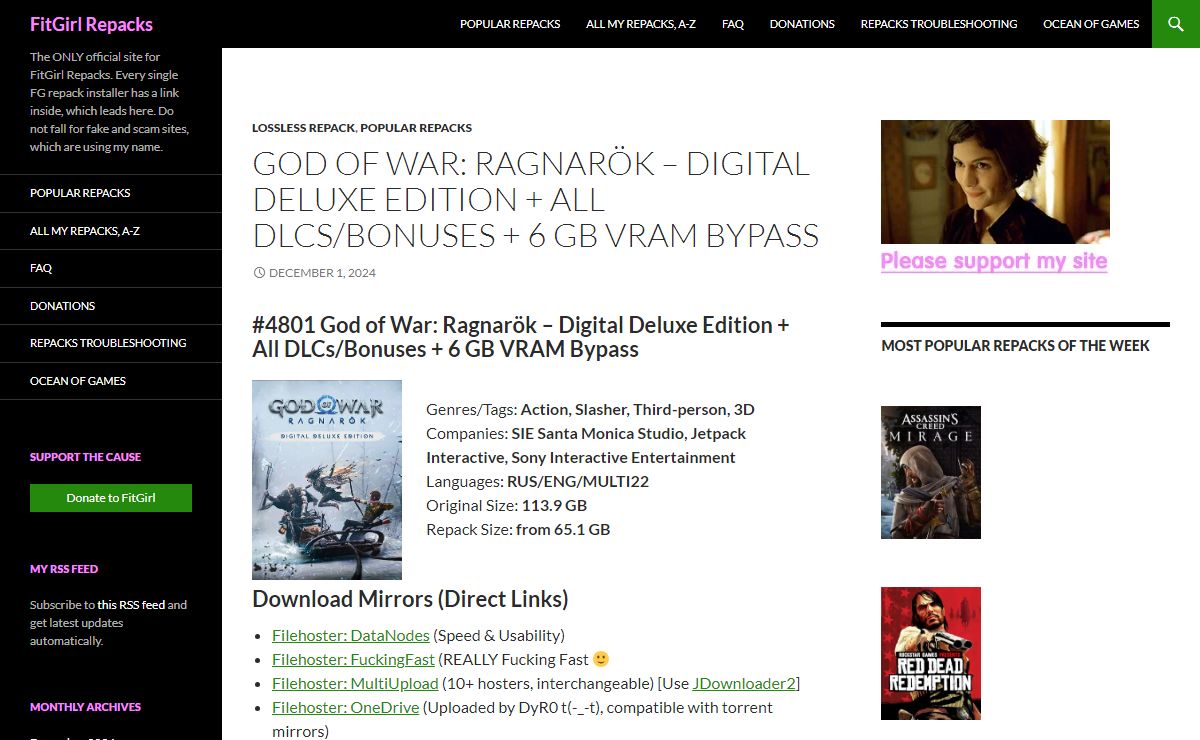Click the Donate to FitGirl button
Viewport: 1200px width, 740px height.
[111, 498]
